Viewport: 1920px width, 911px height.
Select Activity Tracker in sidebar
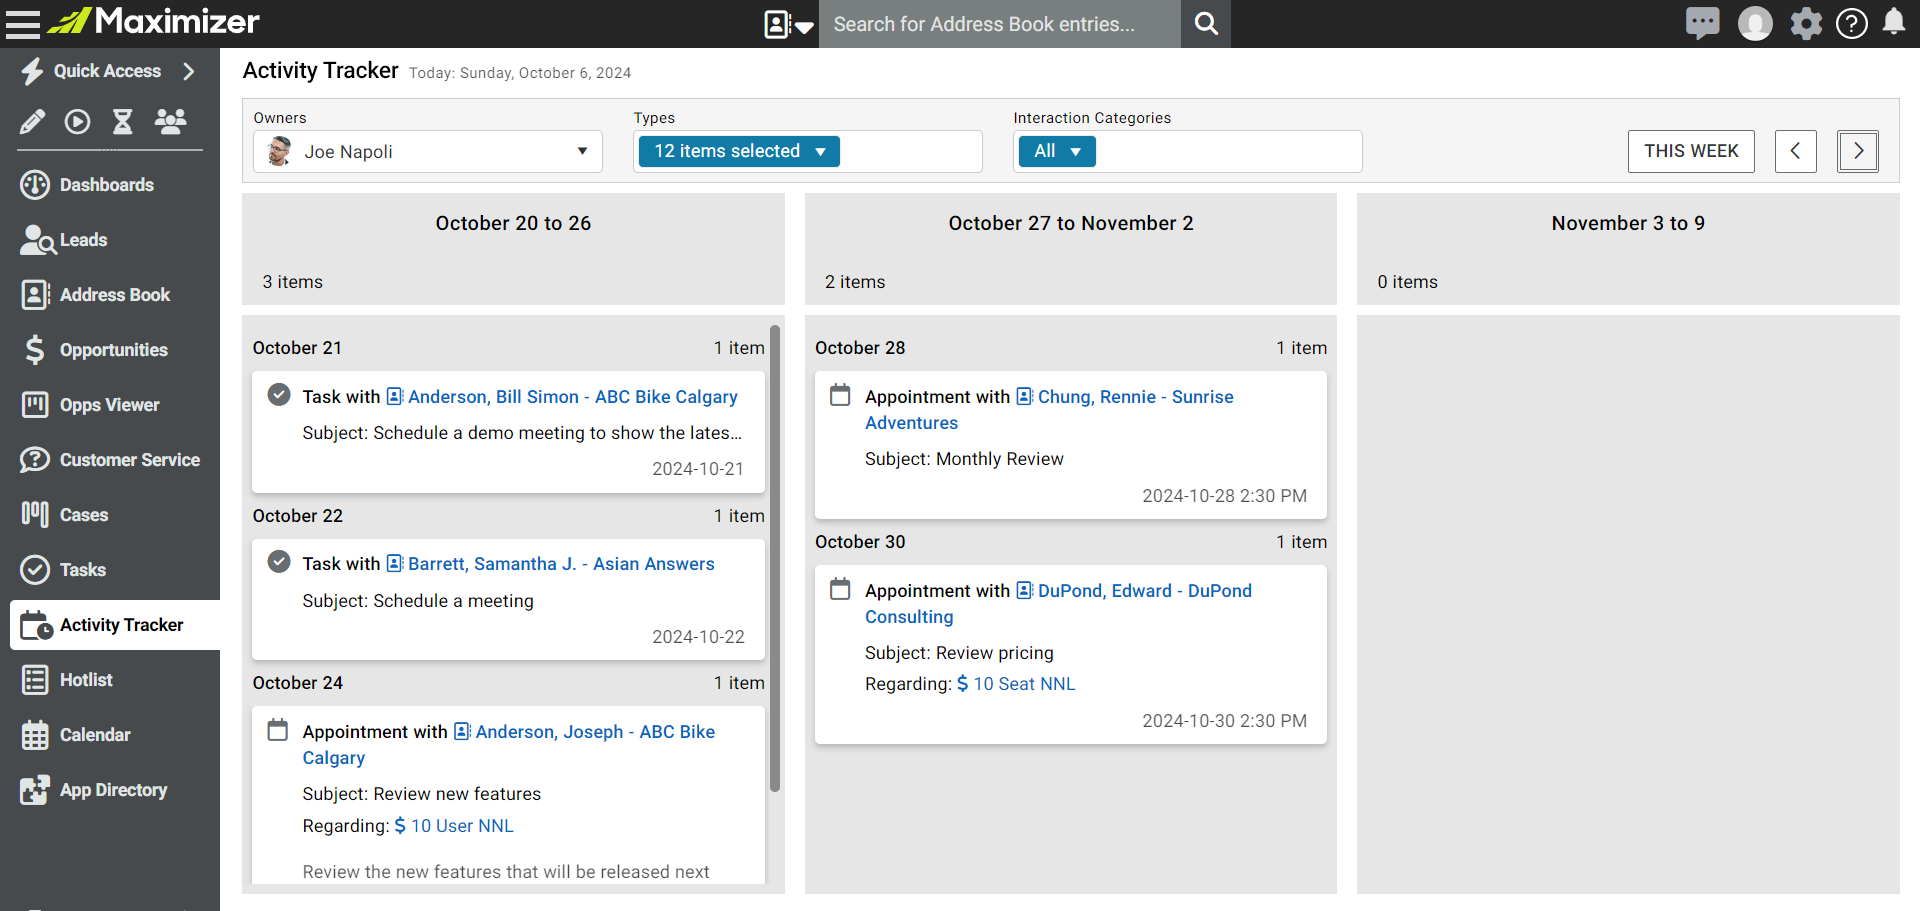pos(115,625)
